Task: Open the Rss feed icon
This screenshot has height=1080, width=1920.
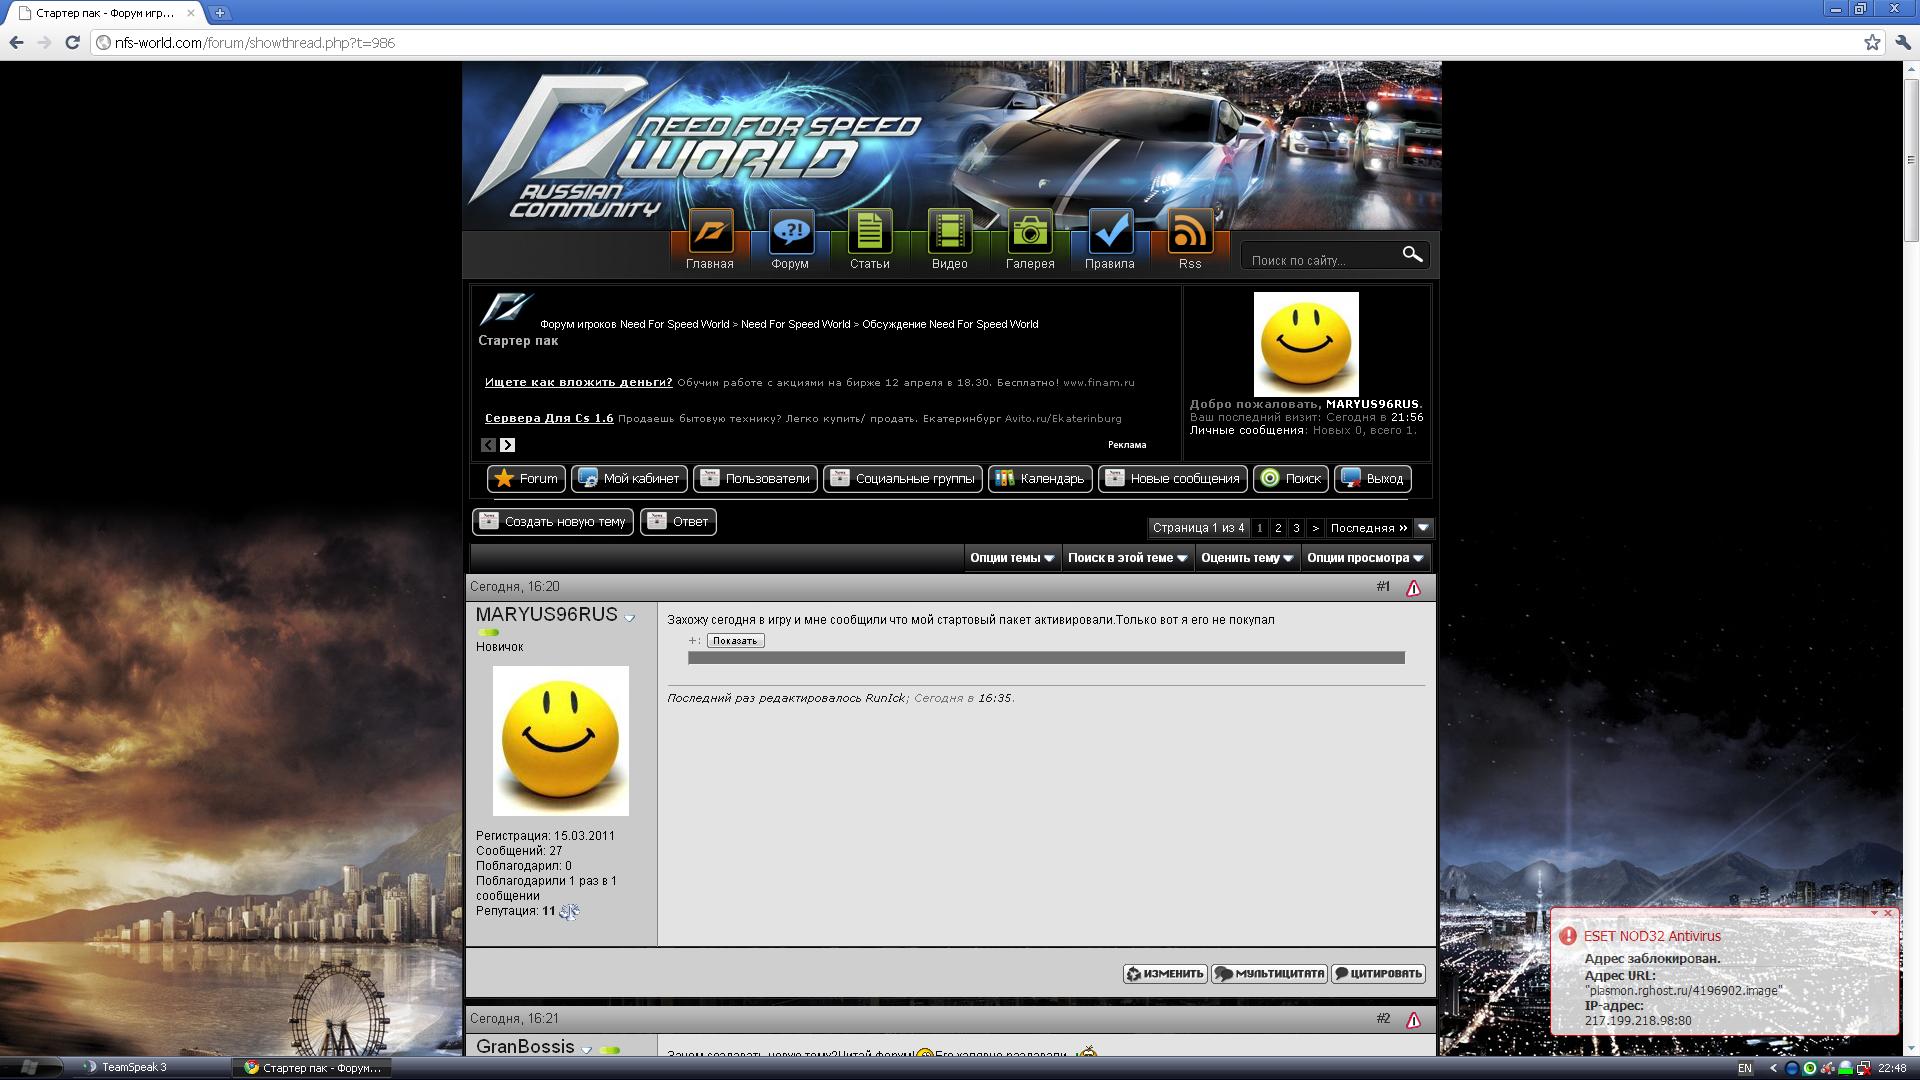Action: tap(1190, 232)
